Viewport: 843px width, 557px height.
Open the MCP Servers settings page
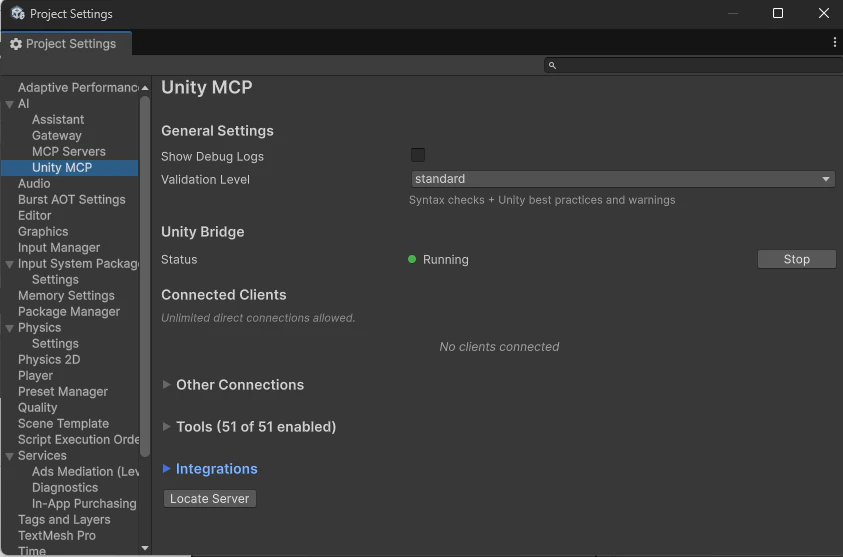pyautogui.click(x=69, y=152)
